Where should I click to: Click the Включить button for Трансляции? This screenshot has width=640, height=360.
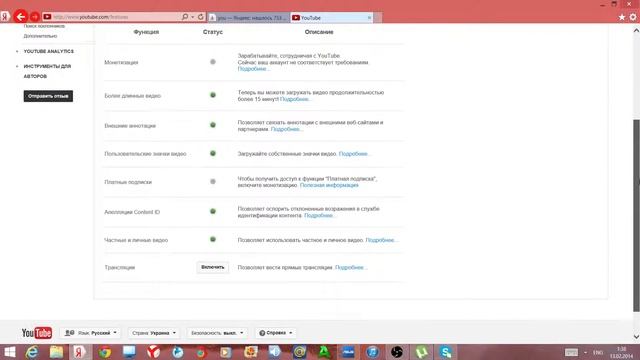(213, 267)
